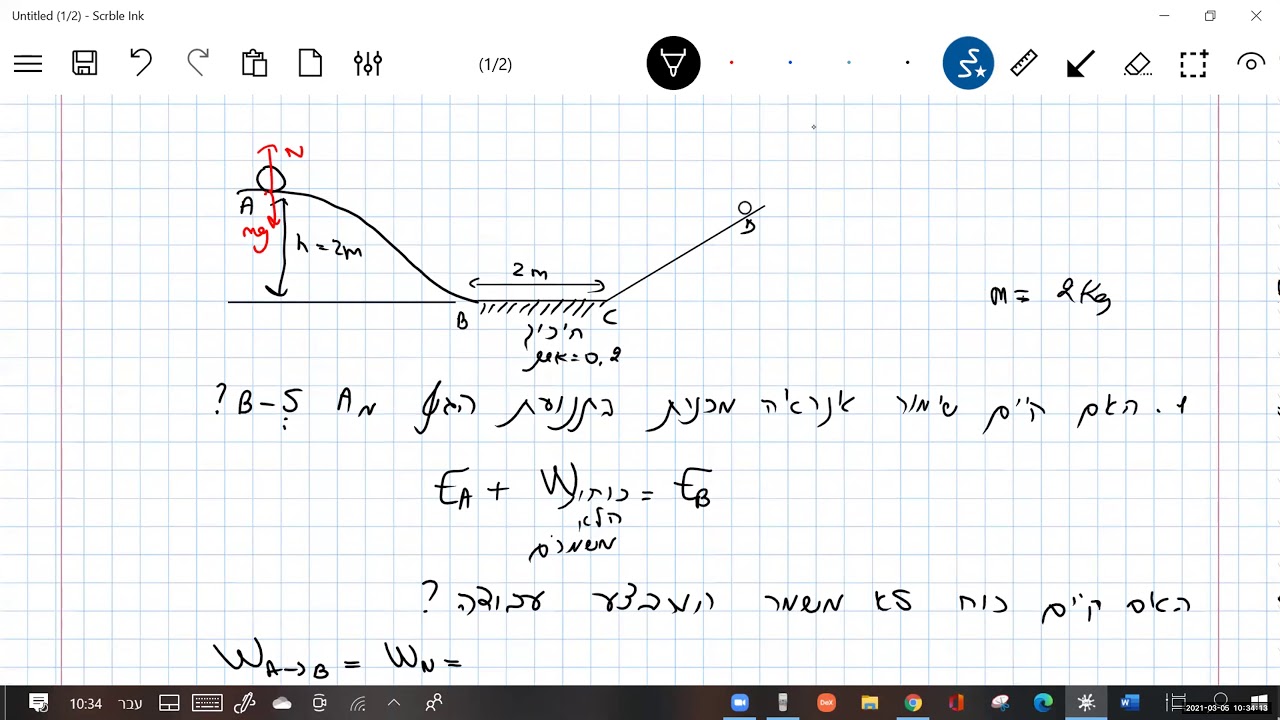Create a new blank page
Screen dimensions: 1280x720
point(311,63)
